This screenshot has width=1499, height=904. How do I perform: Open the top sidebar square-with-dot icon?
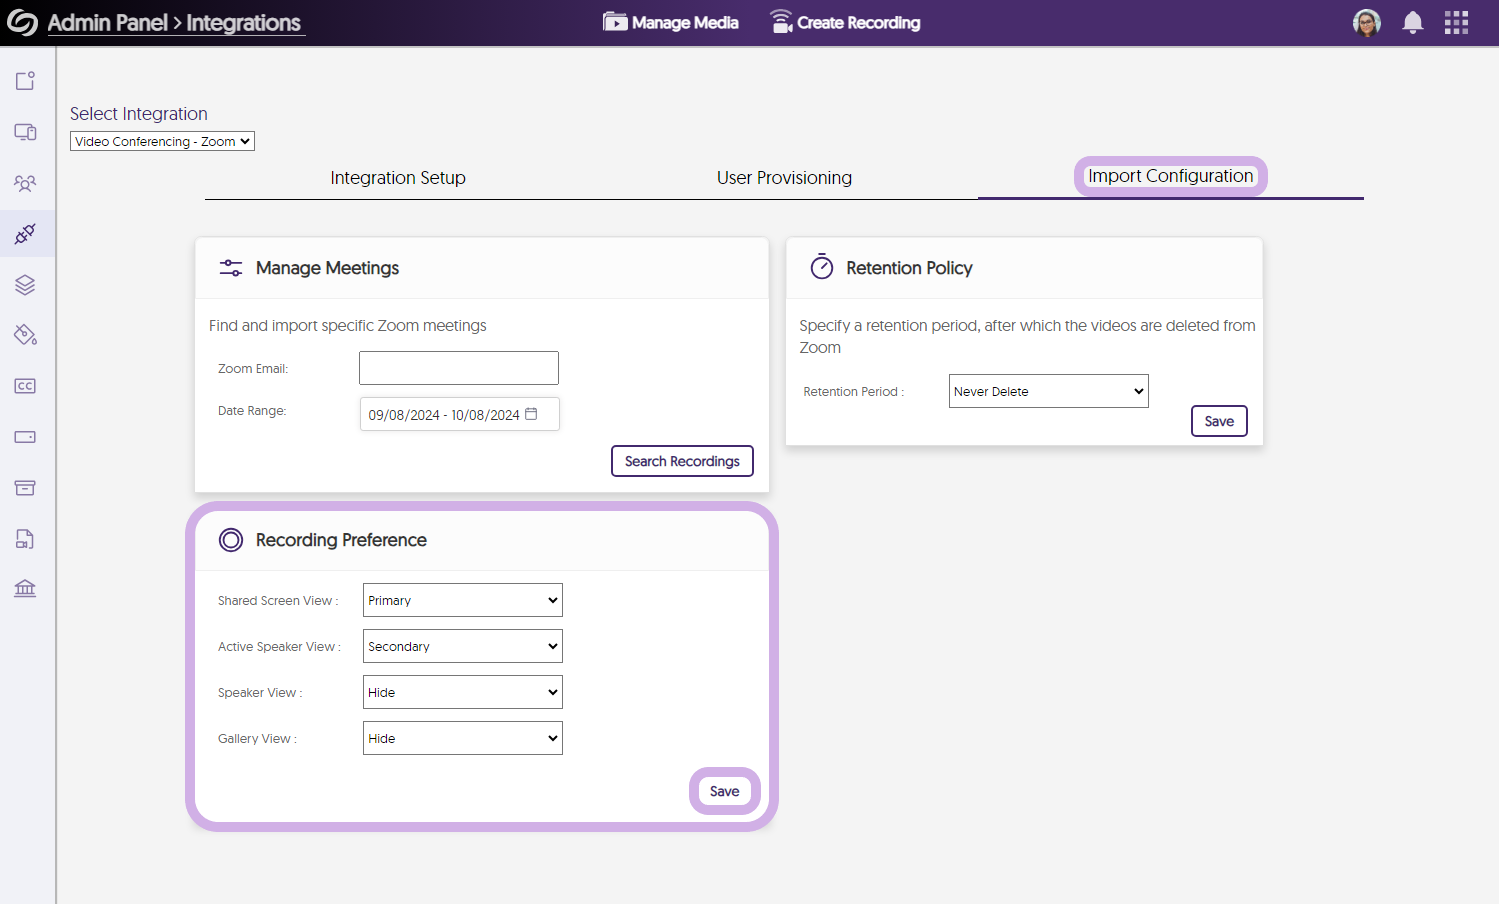[x=25, y=81]
